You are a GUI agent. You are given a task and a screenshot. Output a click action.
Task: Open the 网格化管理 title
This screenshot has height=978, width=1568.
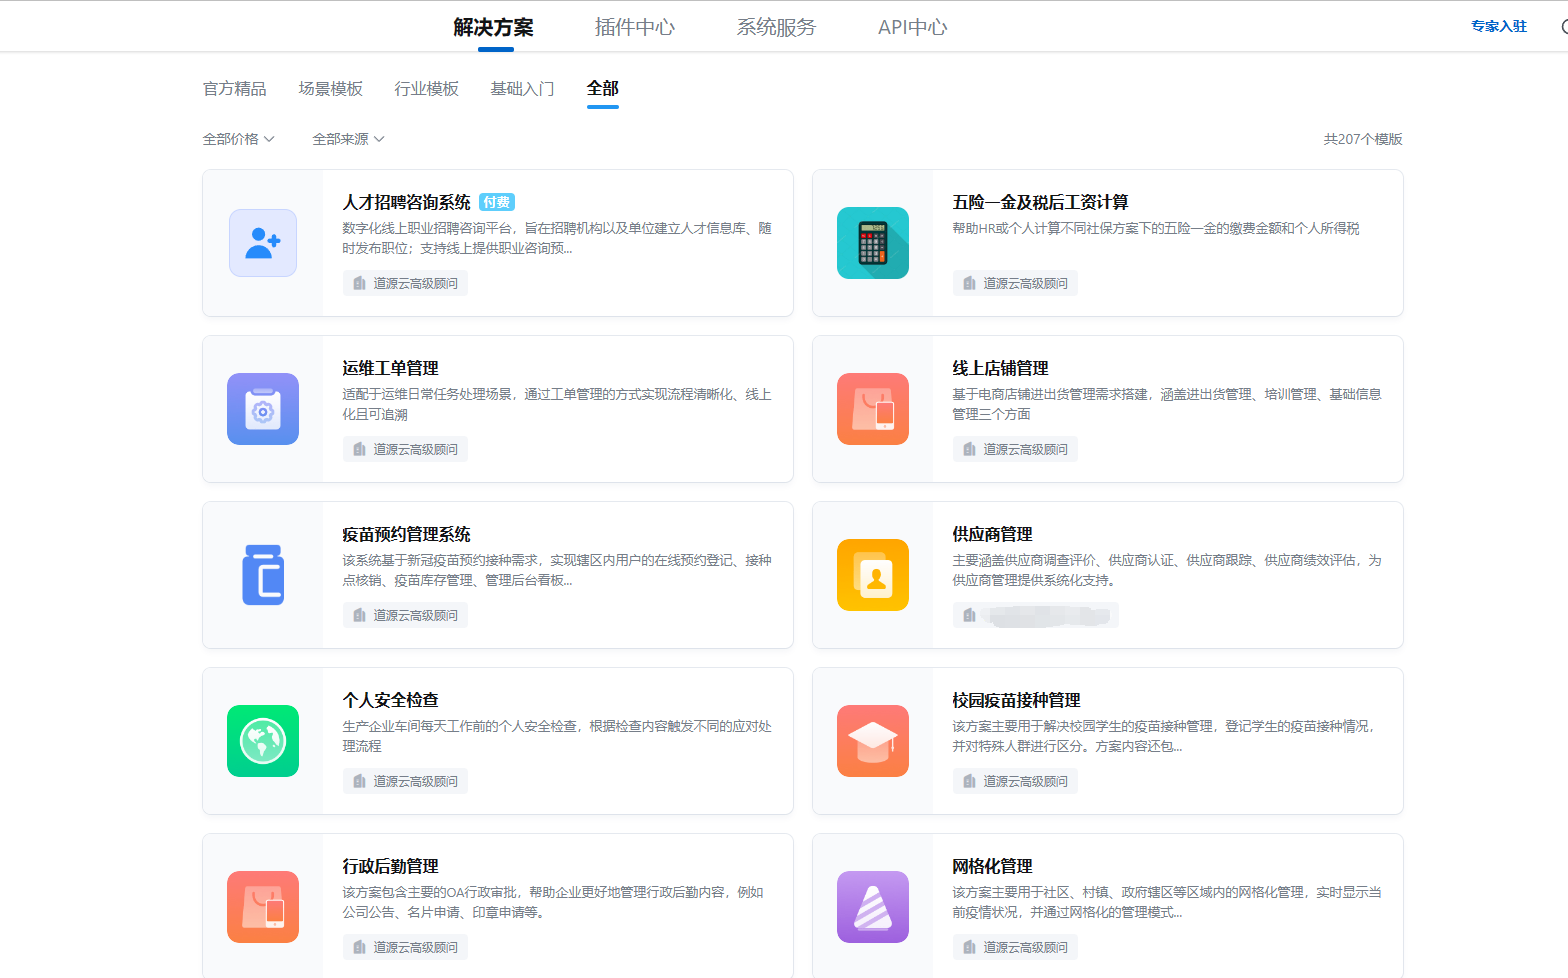(993, 866)
